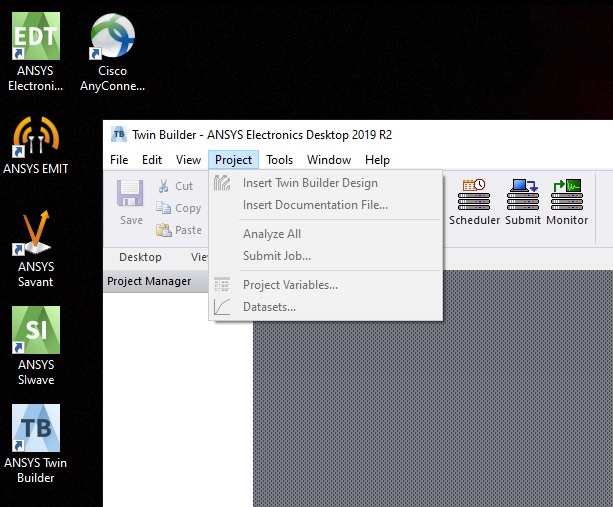Click the Paste clipboard button
Viewport: 613px width, 507px height.
click(179, 230)
